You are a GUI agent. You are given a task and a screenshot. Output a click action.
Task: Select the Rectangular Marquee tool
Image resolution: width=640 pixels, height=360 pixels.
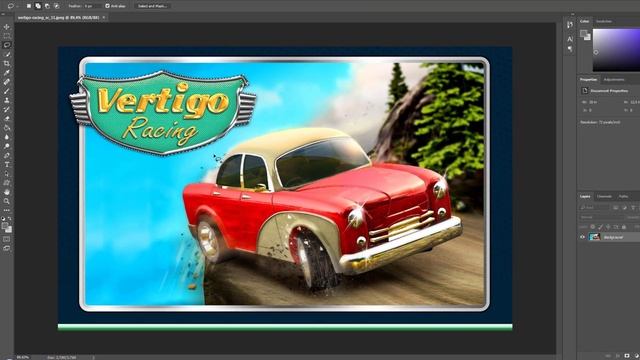pyautogui.click(x=7, y=36)
